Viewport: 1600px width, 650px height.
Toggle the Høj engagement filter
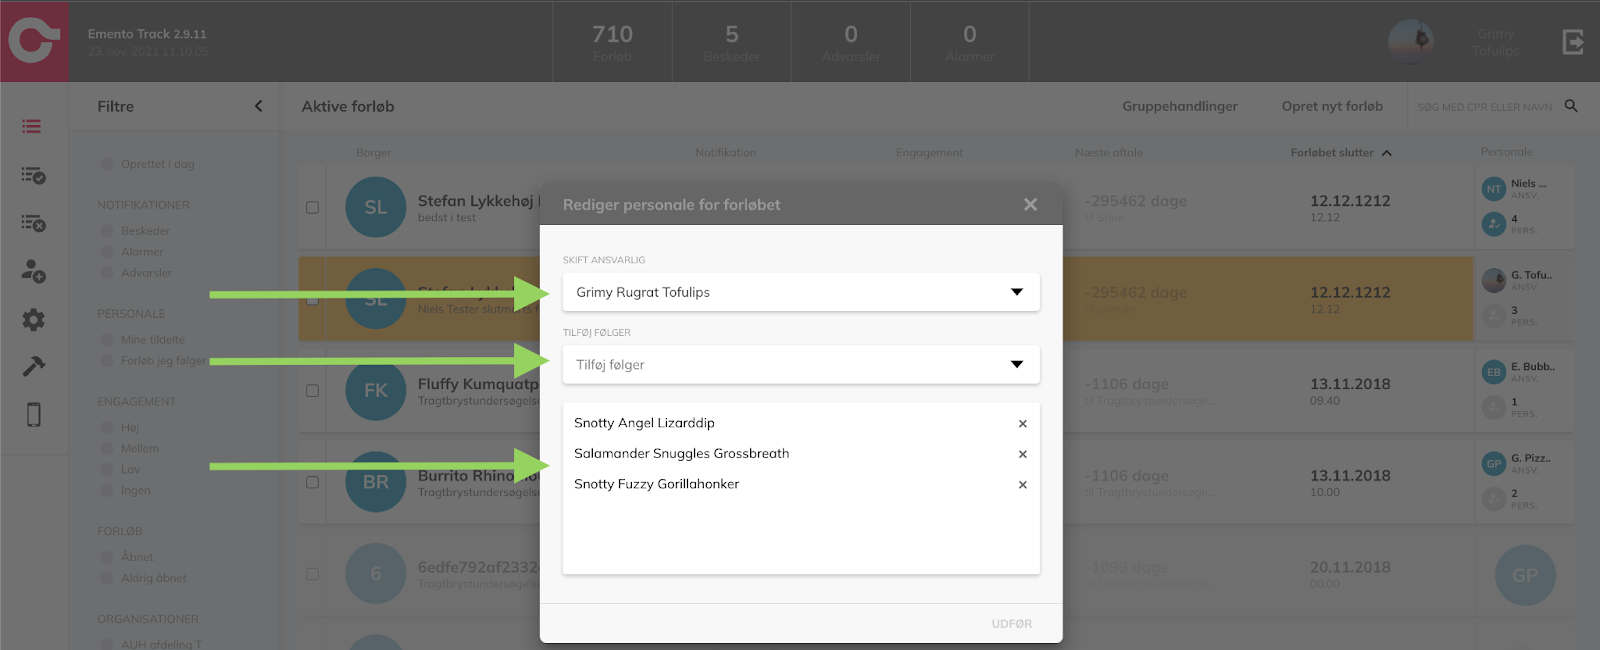pos(107,428)
